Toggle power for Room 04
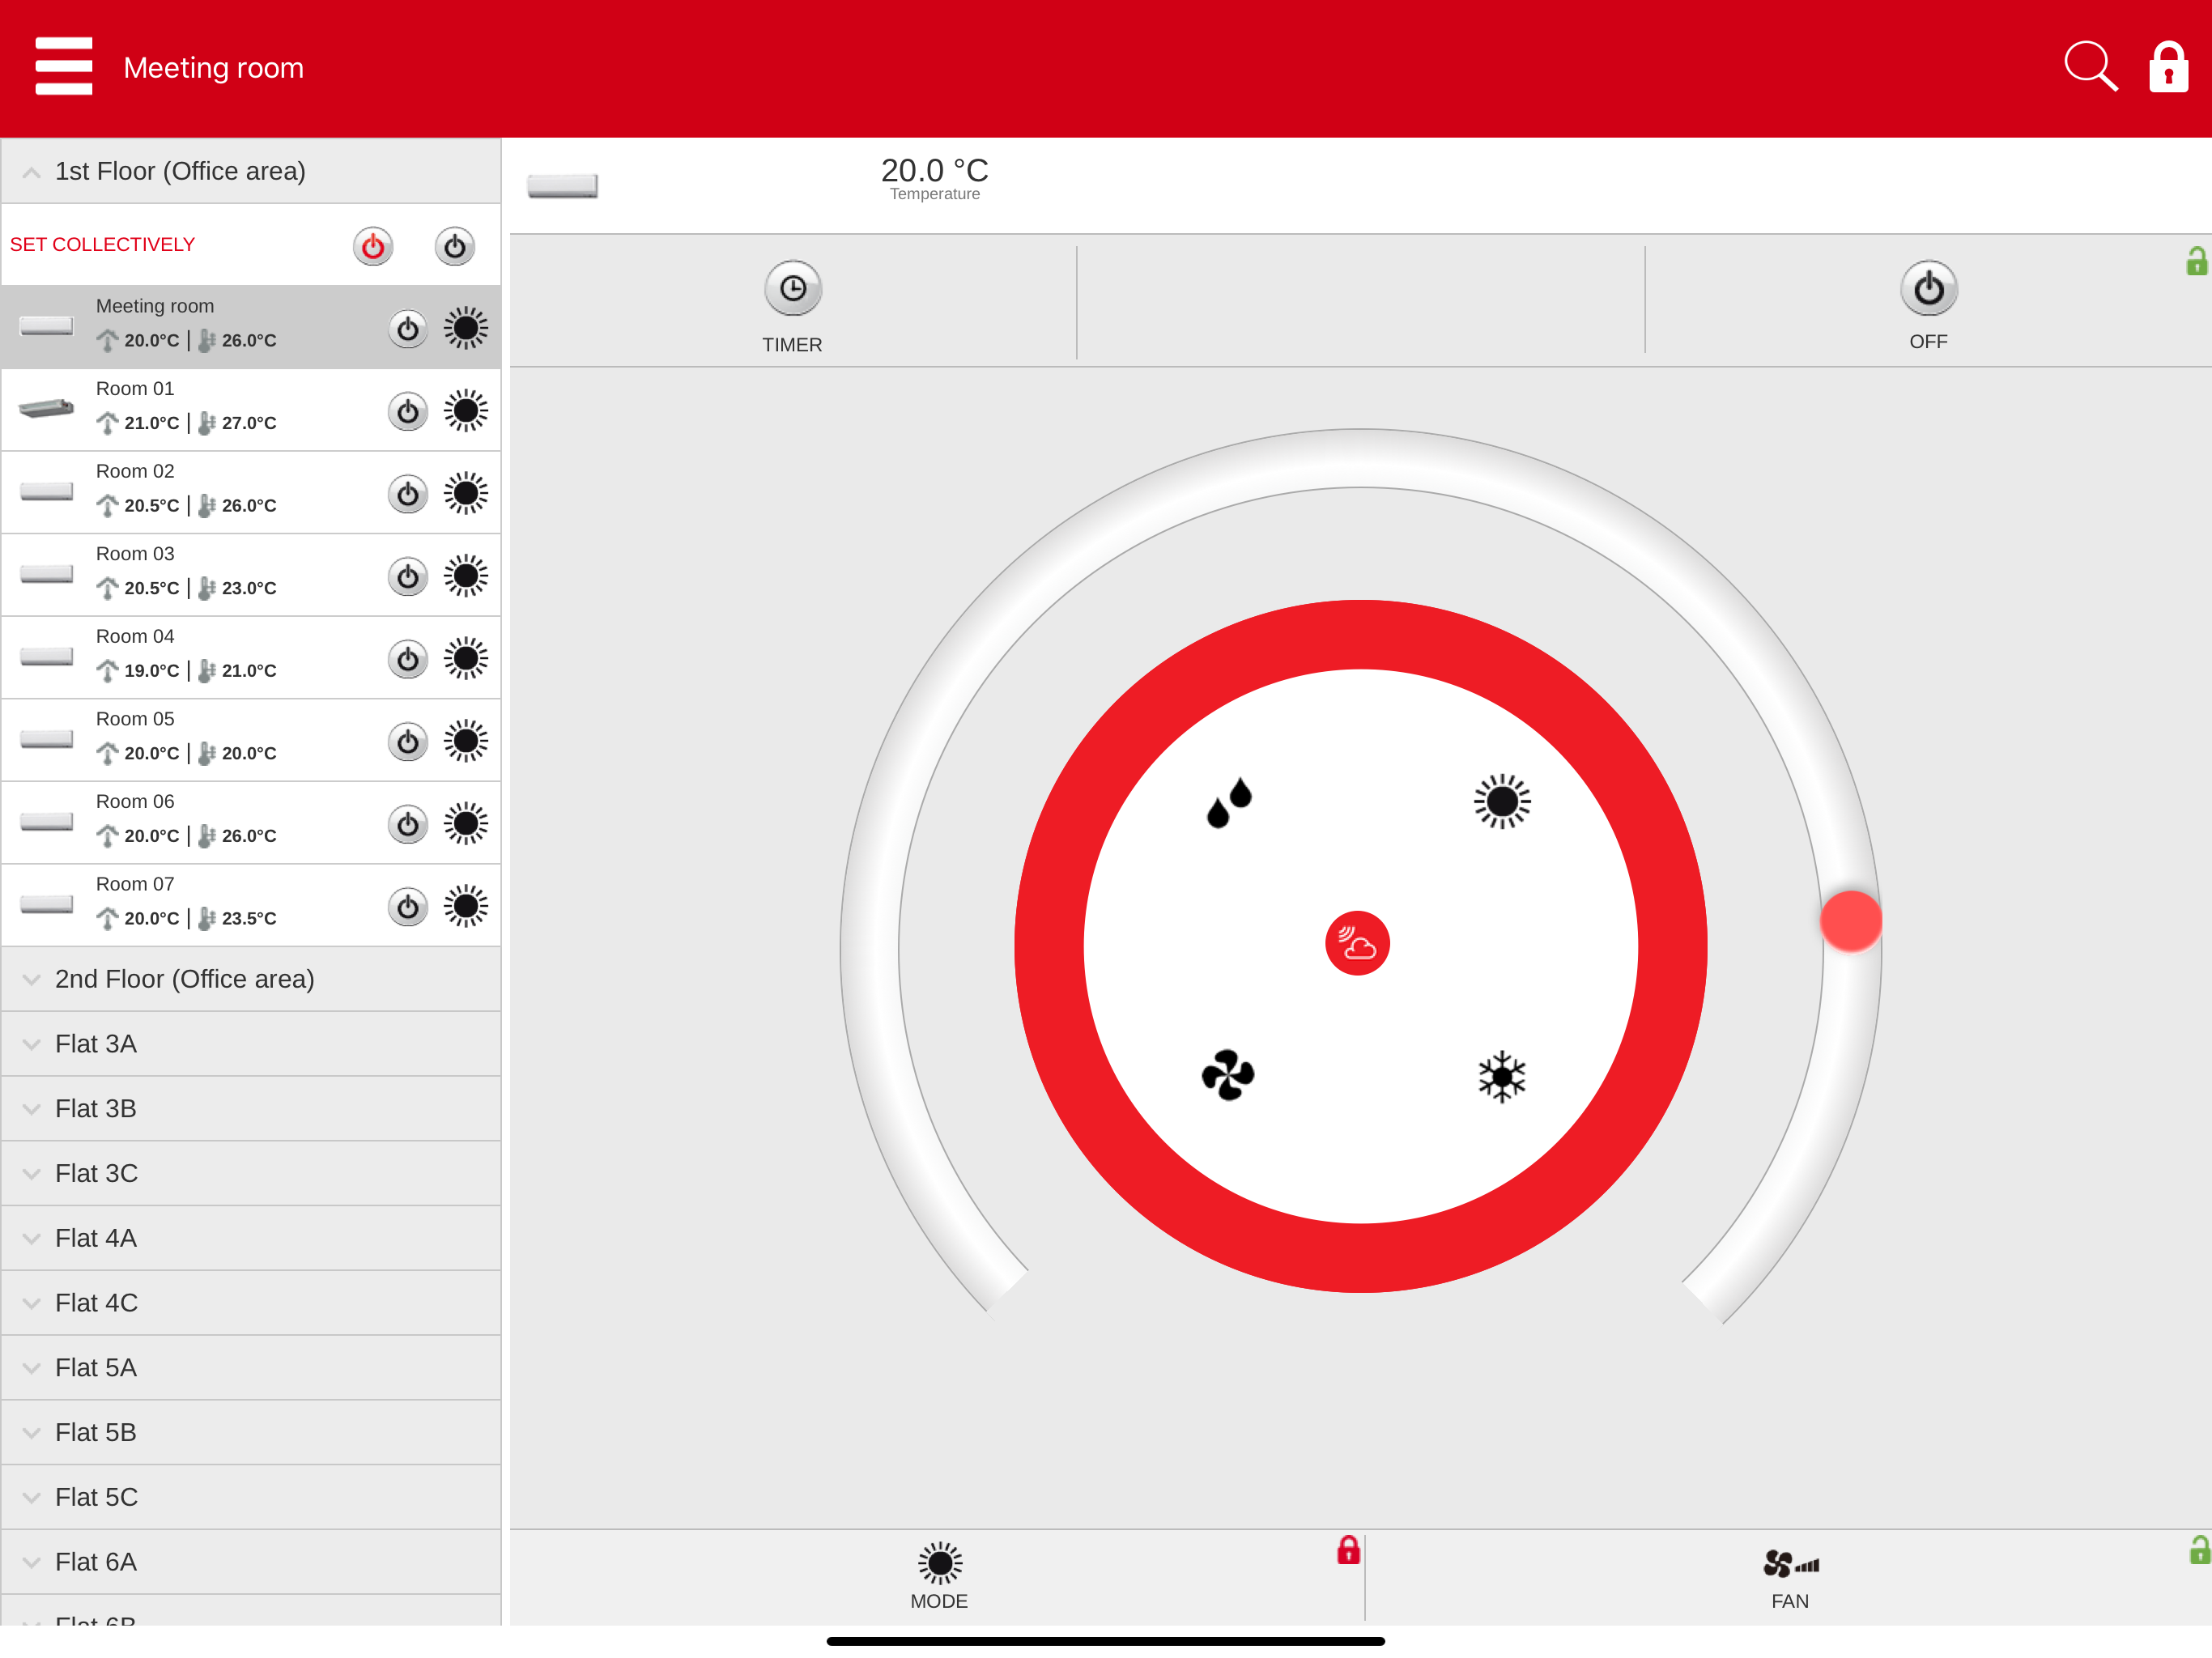The height and width of the screenshot is (1658, 2212). pos(408,659)
